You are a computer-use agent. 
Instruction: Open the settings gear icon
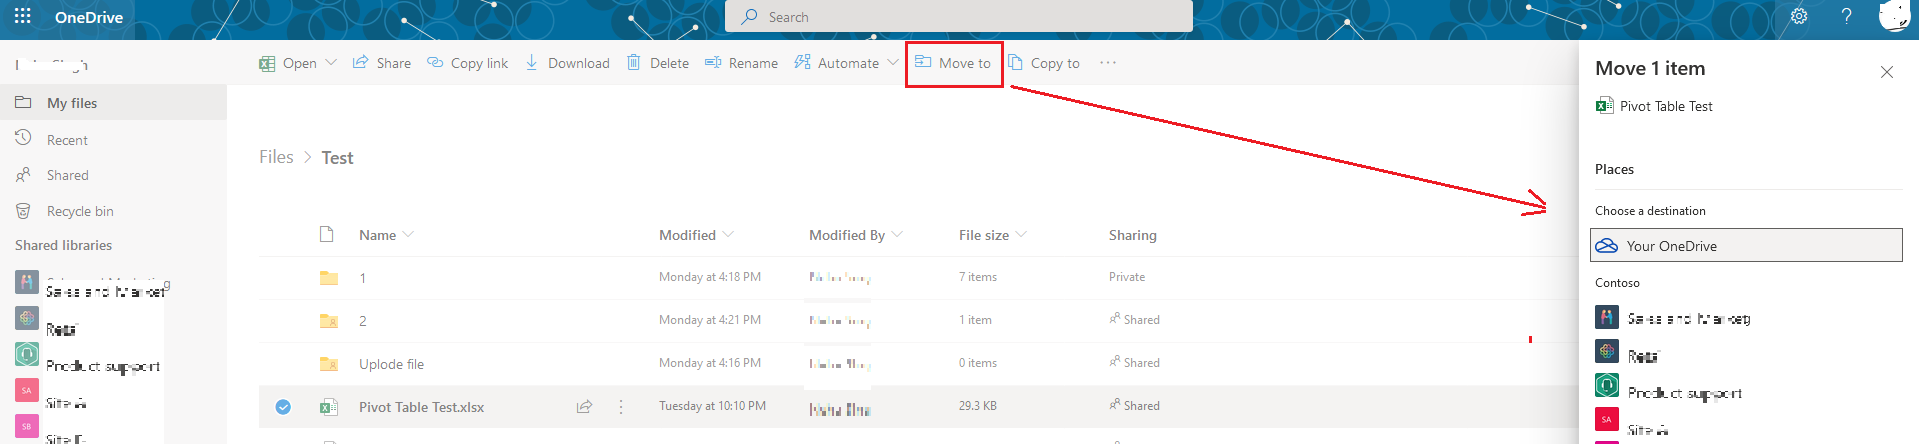1799,16
